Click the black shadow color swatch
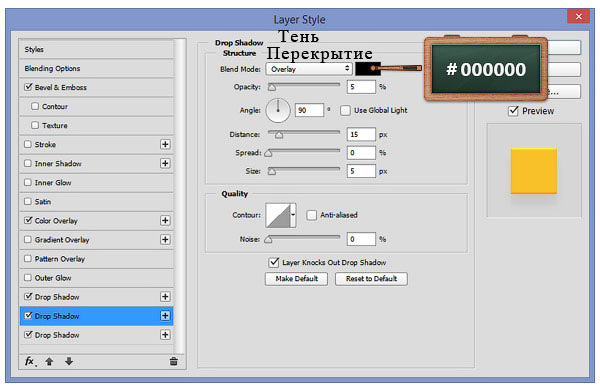Viewport: 600px width, 390px height. point(368,69)
